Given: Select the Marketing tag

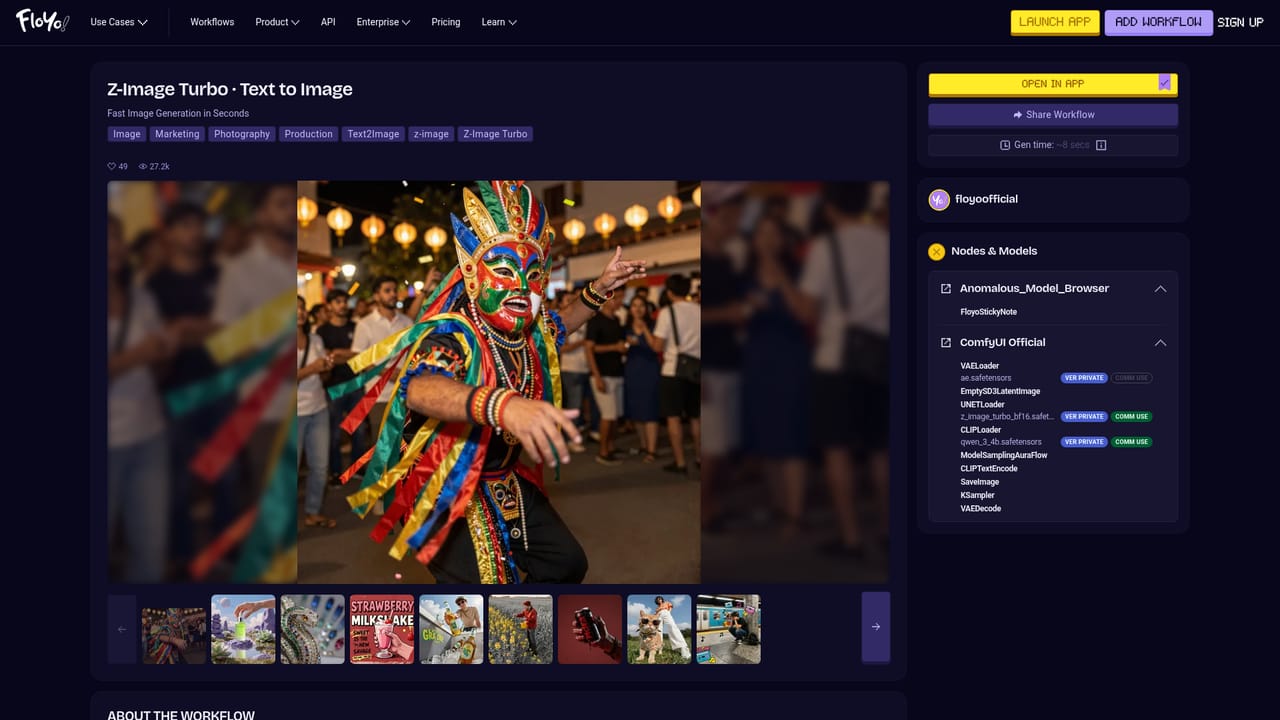Looking at the screenshot, I should click(x=177, y=134).
